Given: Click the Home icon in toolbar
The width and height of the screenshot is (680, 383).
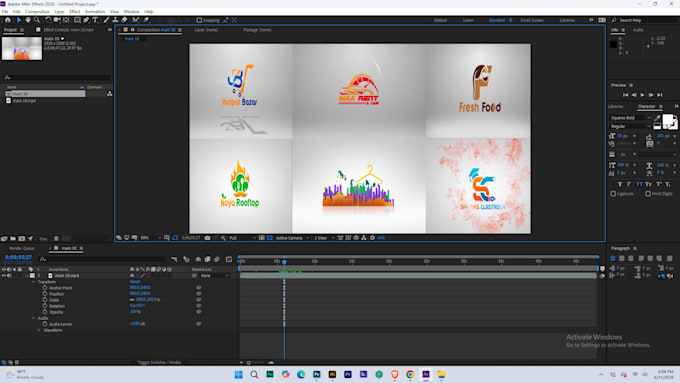Looking at the screenshot, I should pos(8,20).
